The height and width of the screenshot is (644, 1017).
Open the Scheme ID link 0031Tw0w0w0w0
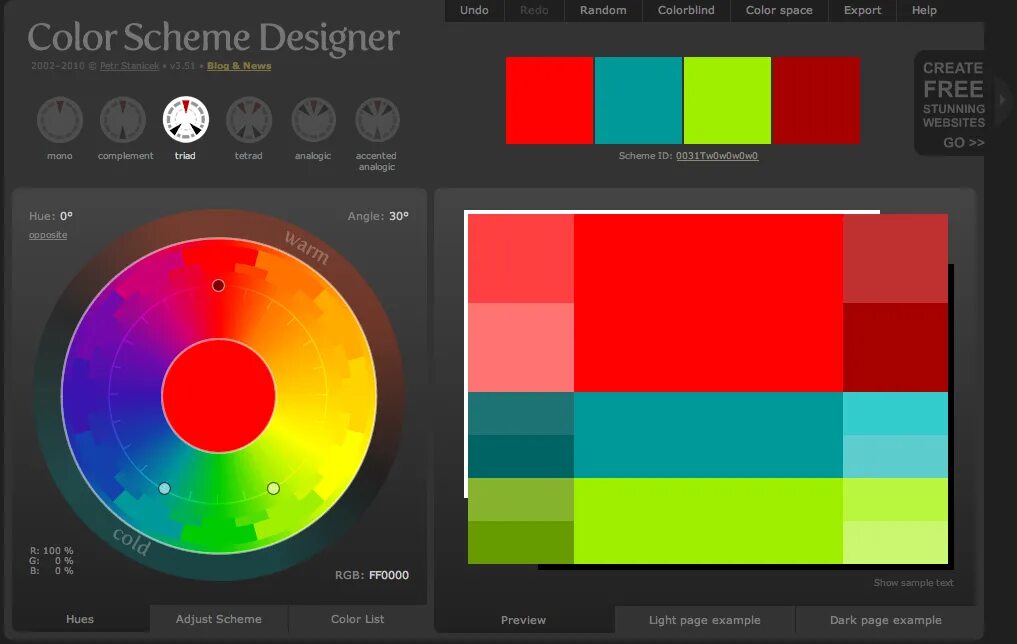717,156
